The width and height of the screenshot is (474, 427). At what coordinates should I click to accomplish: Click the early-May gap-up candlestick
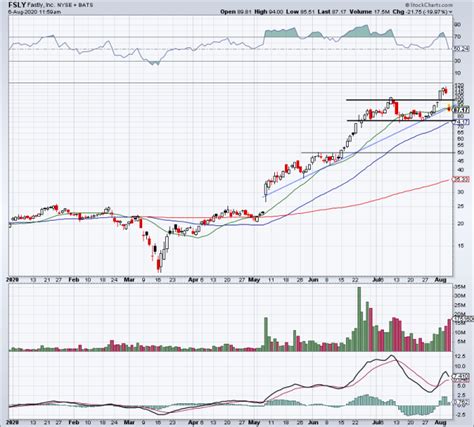coord(266,191)
